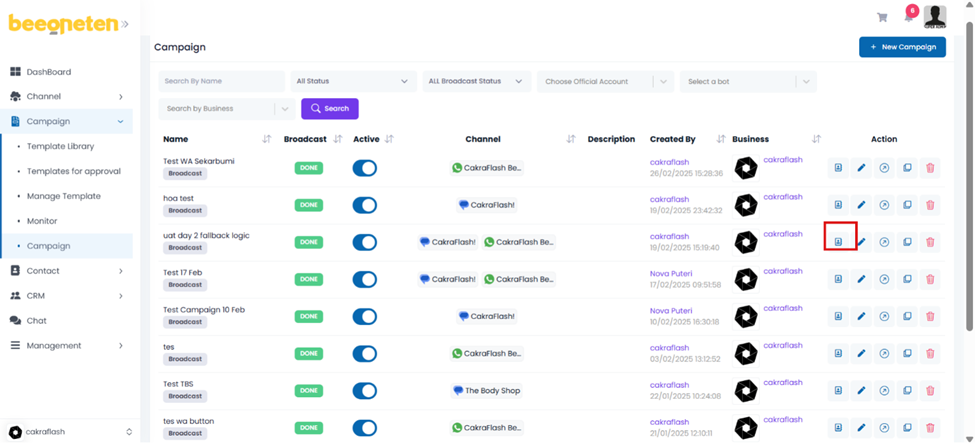975x443 pixels.
Task: Delete the Test TBS campaign
Action: pyautogui.click(x=930, y=391)
